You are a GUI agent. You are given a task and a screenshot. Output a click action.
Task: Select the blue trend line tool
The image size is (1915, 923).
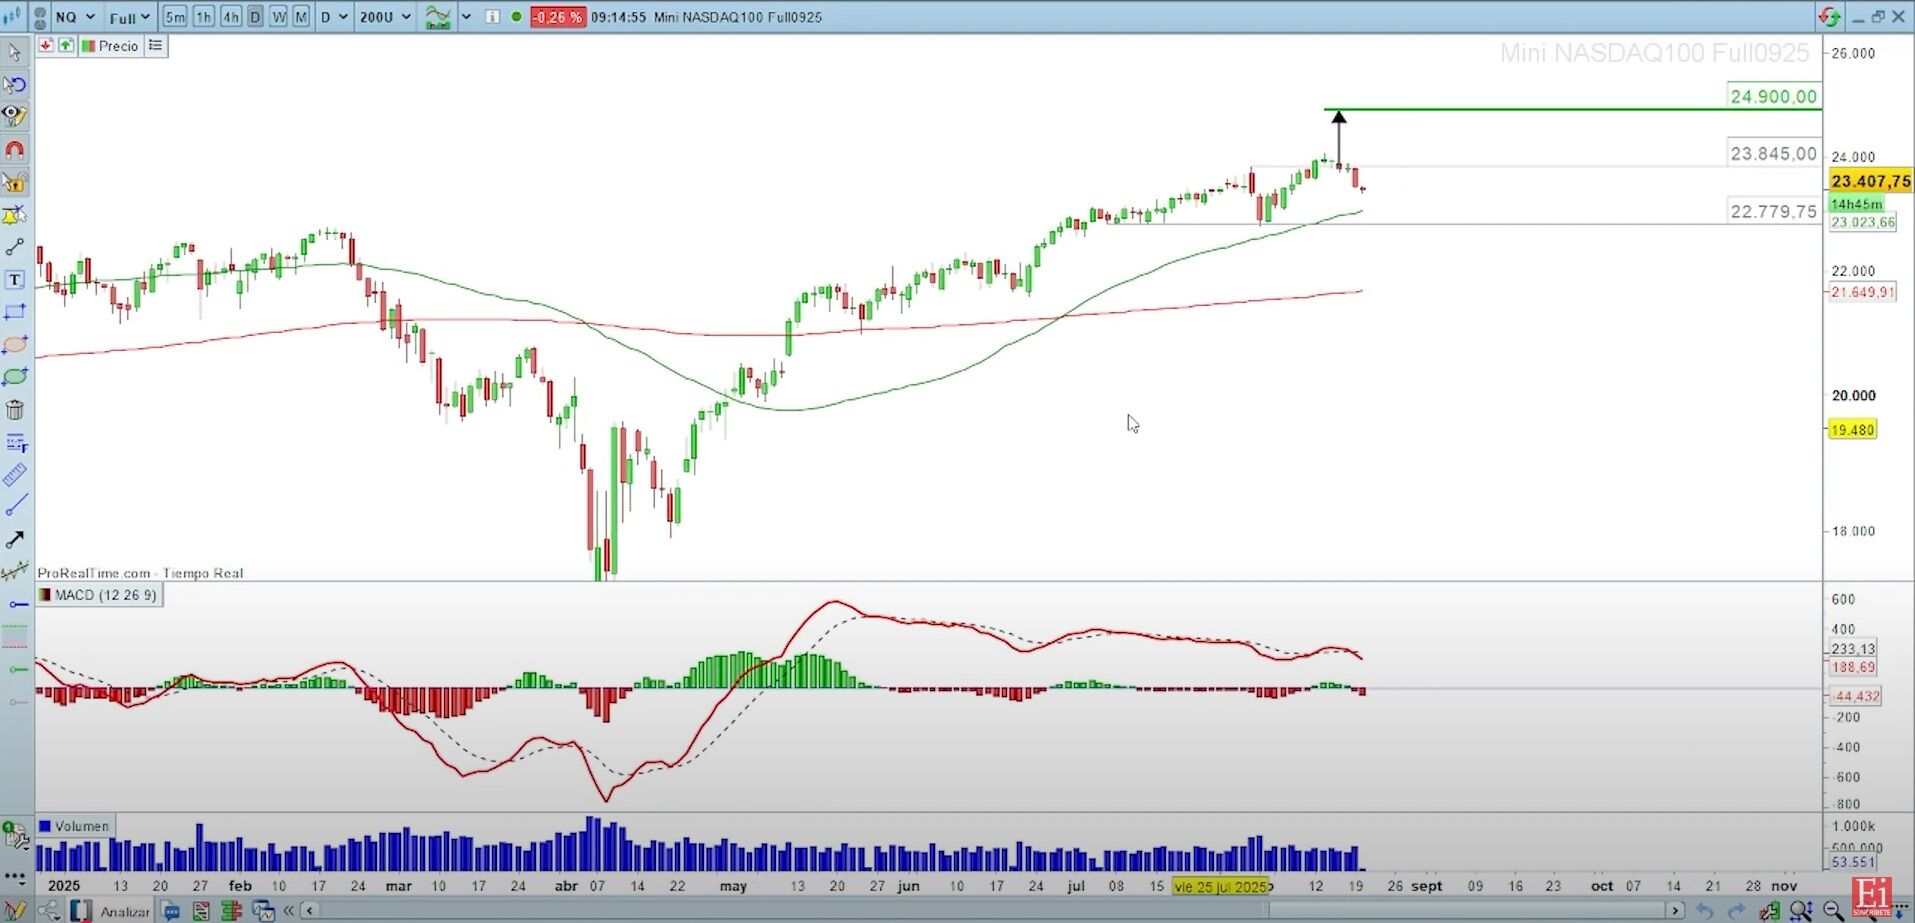[15, 507]
